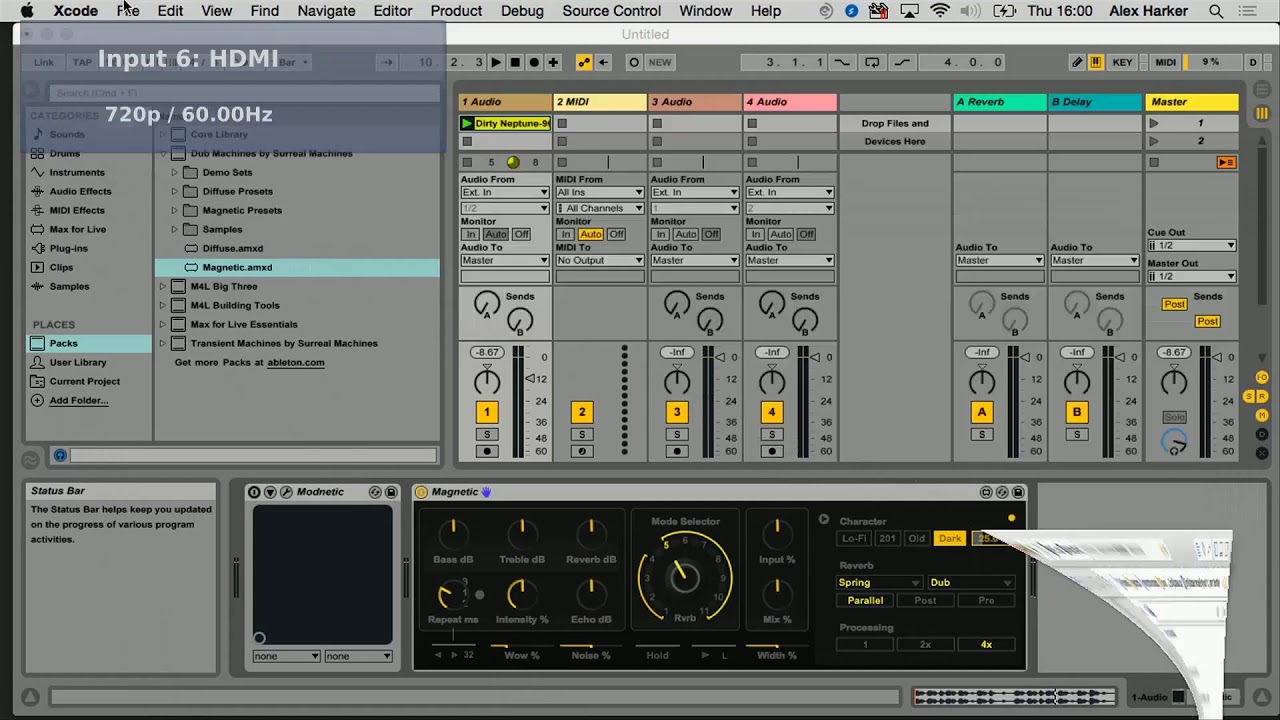This screenshot has height=720, width=1280.
Task: Open track 2 MIDI To No Output dropdown
Action: coord(600,260)
